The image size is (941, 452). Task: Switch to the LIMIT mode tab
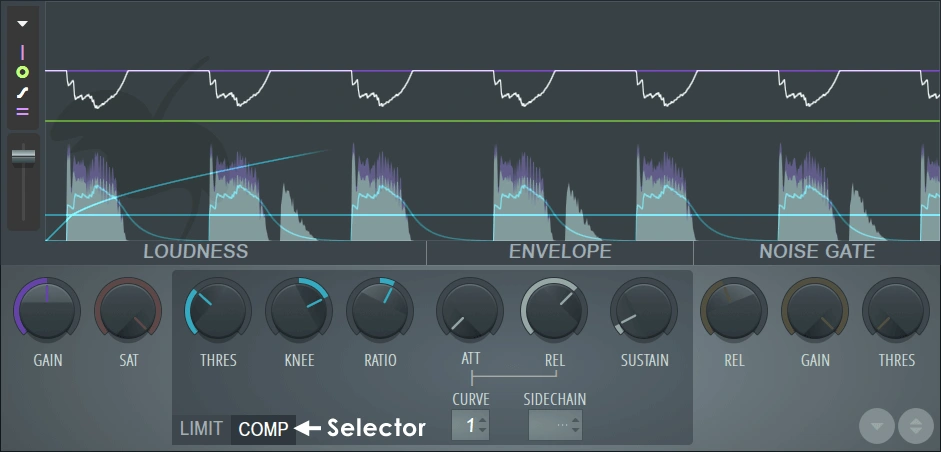click(202, 429)
